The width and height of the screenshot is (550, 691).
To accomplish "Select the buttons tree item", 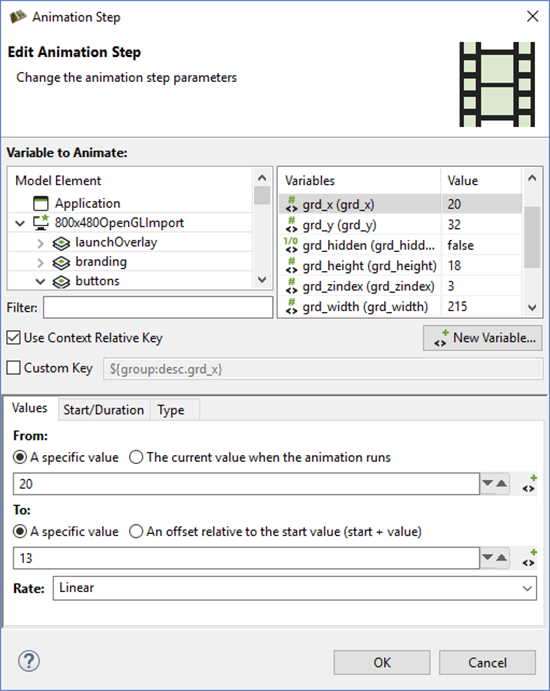I will point(97,281).
